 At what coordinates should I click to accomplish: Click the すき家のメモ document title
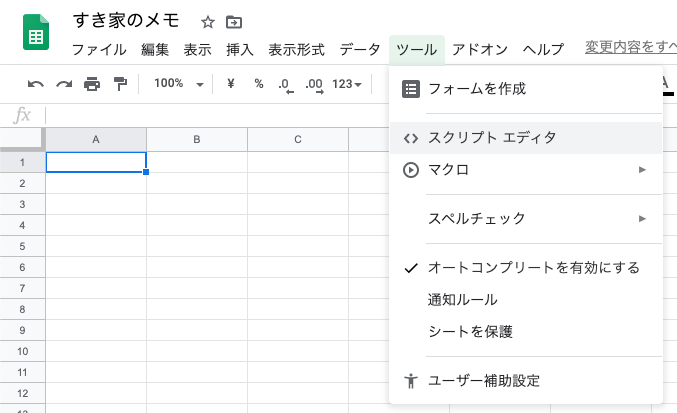[126, 20]
